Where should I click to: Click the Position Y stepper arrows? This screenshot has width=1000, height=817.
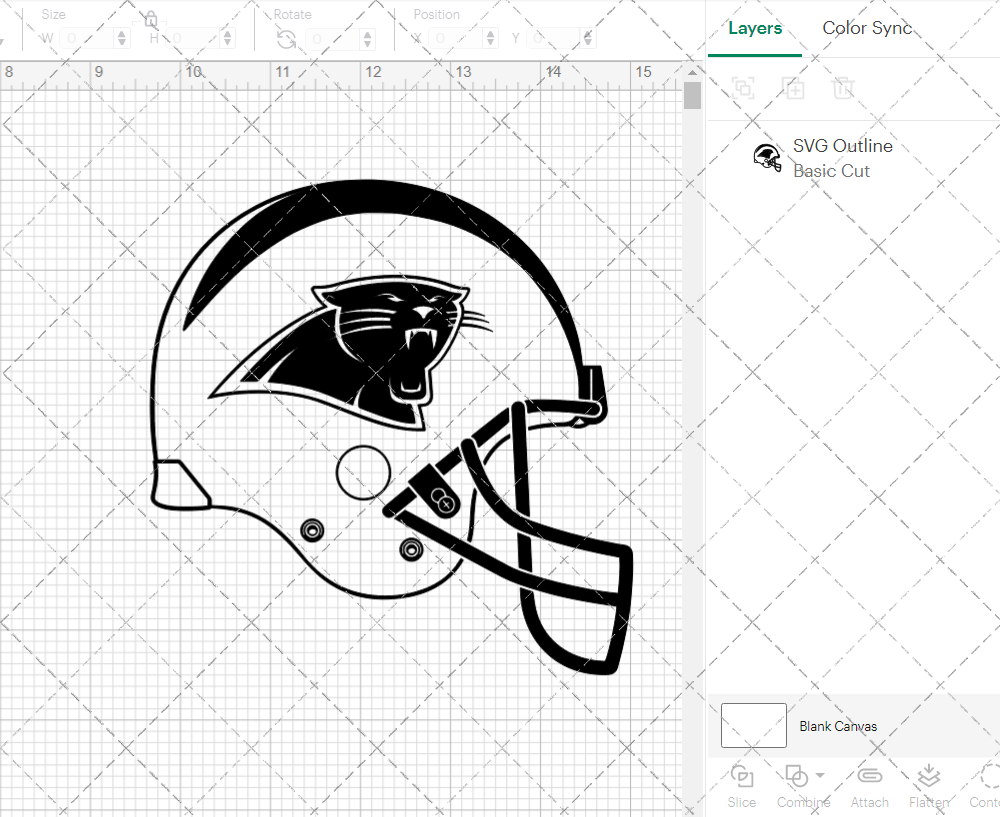click(587, 38)
